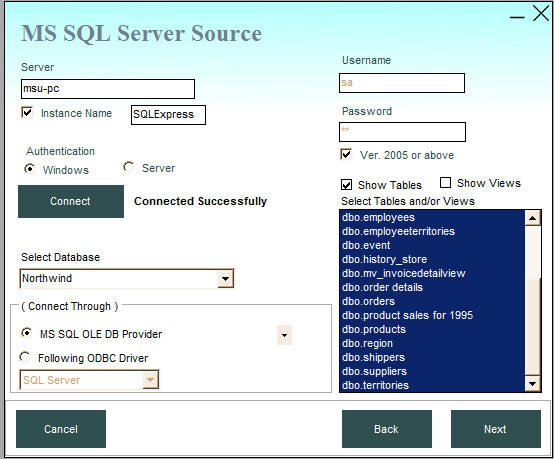This screenshot has height=459, width=554.
Task: Click the Connected Successfully status text
Action: point(200,201)
